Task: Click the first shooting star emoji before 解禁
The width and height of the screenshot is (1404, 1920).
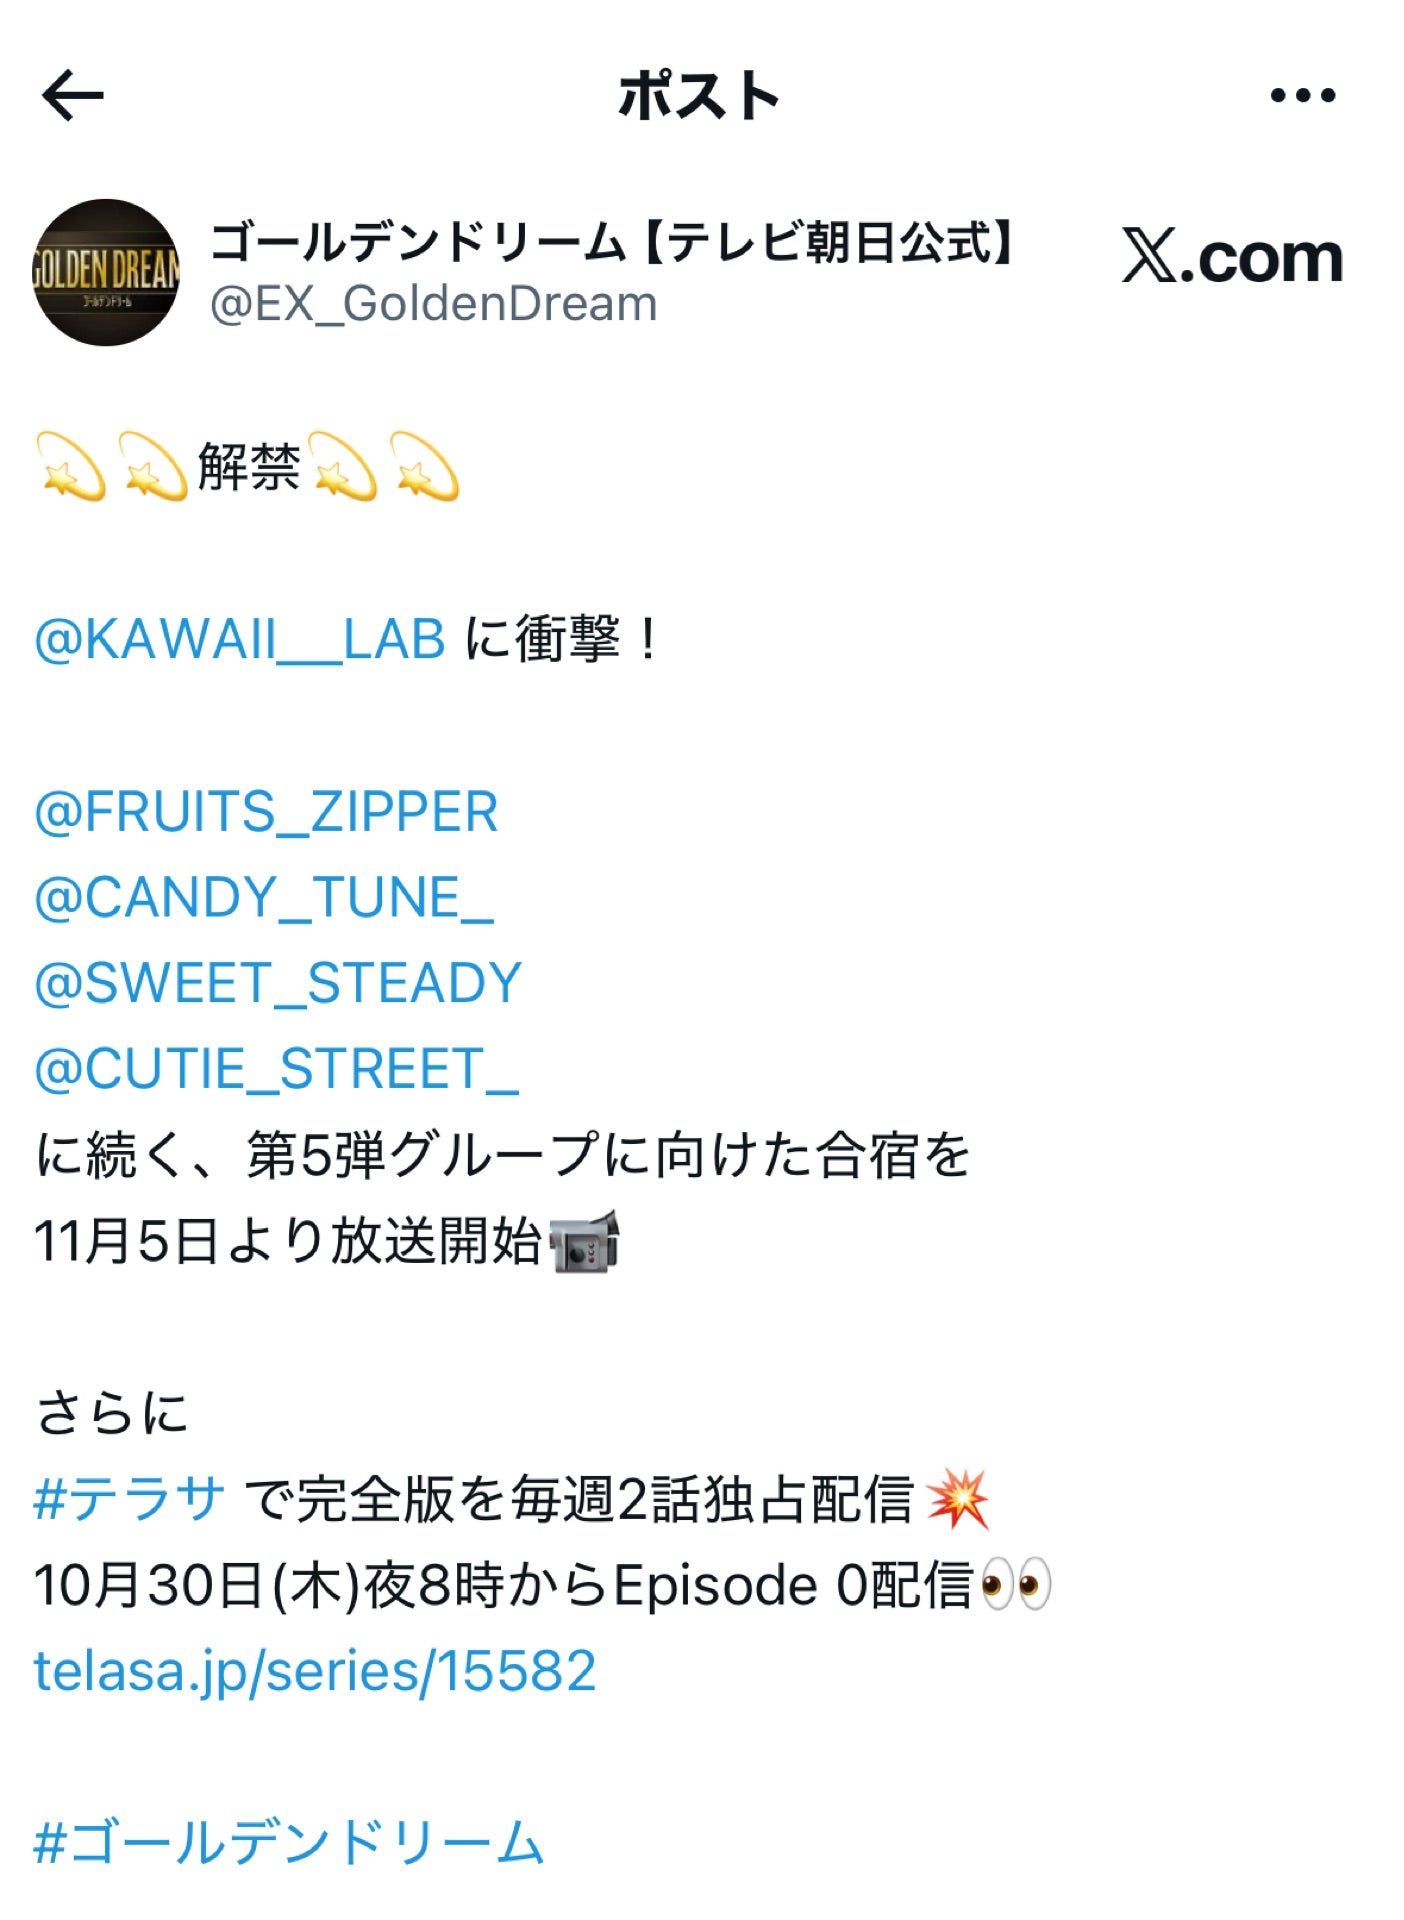Action: [x=71, y=466]
